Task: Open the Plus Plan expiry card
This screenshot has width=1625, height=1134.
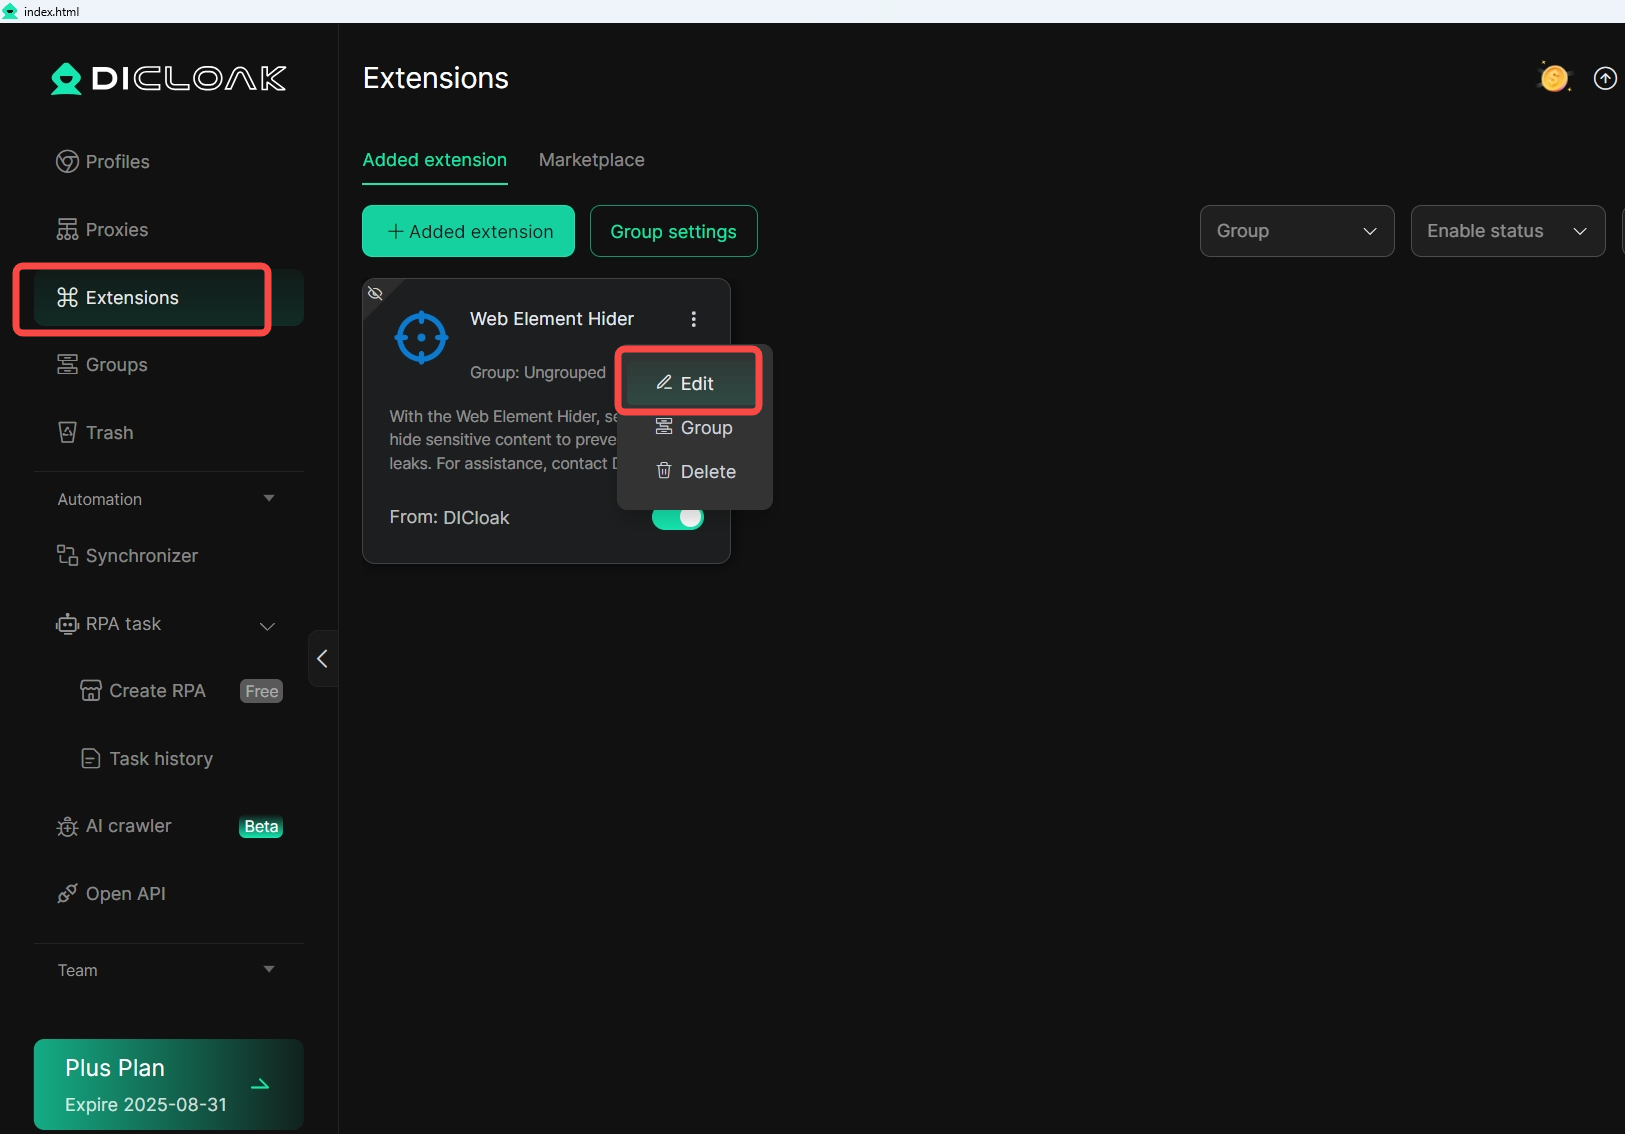Action: coord(168,1085)
